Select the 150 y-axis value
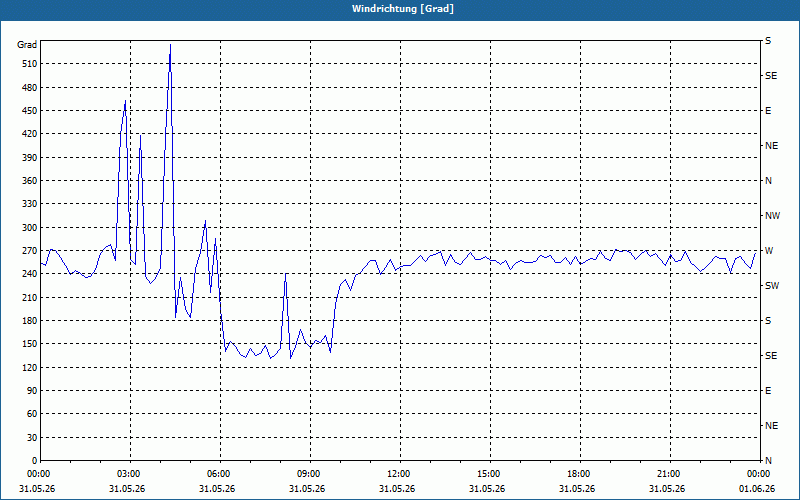The height and width of the screenshot is (500, 800). (x=30, y=343)
